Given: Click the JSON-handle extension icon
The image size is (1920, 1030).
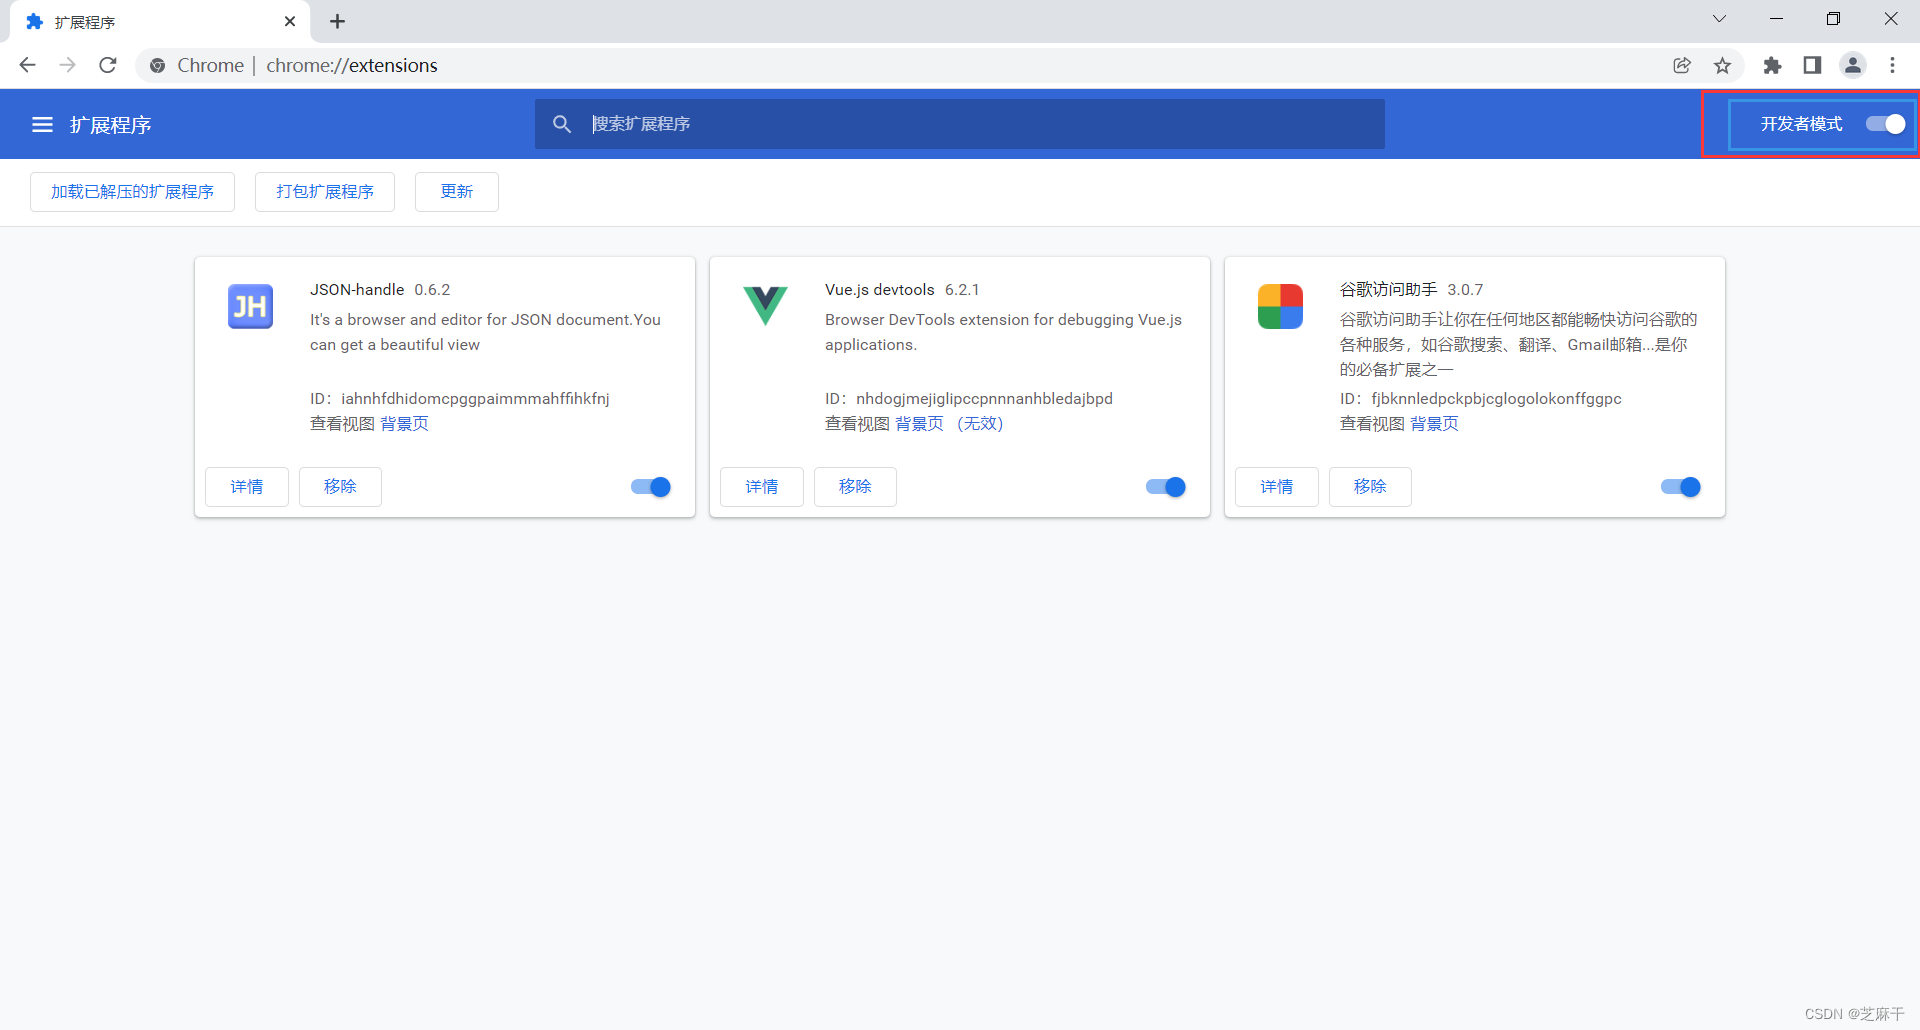Looking at the screenshot, I should 250,306.
